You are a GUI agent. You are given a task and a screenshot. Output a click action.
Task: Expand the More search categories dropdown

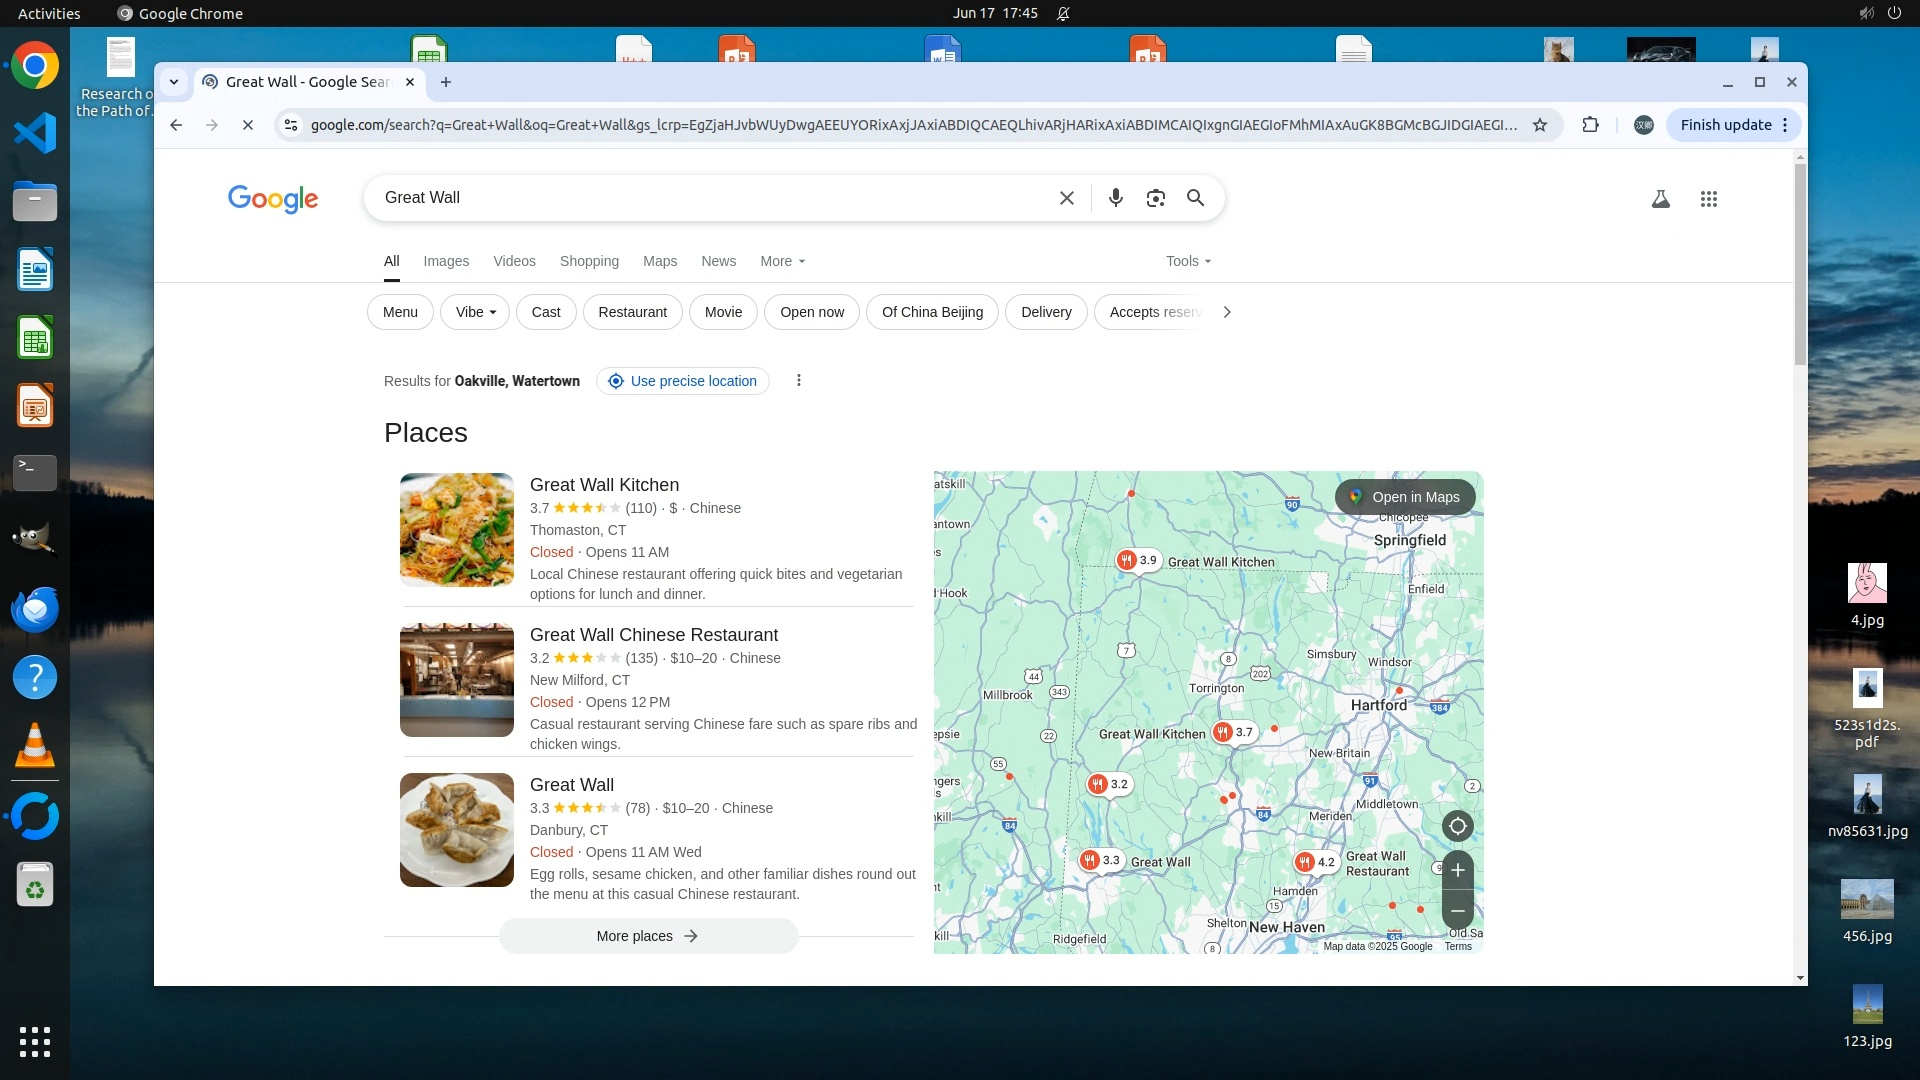[x=782, y=261]
